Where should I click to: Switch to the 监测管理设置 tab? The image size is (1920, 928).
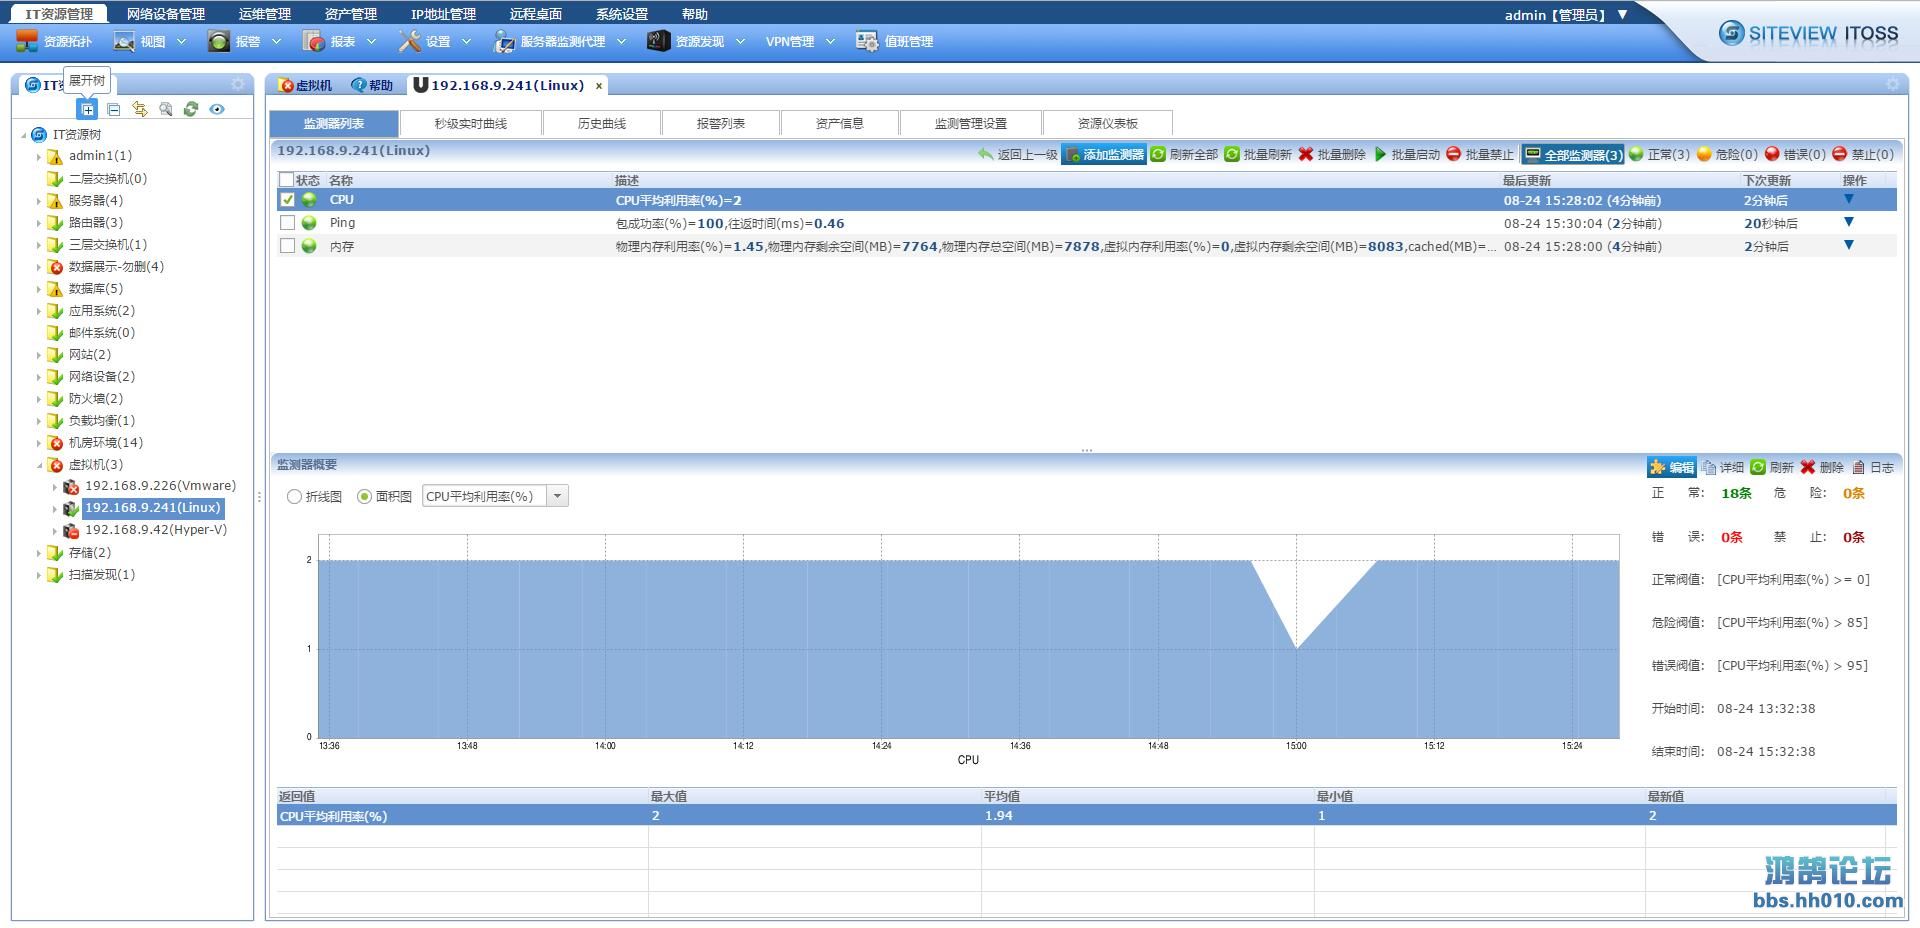[x=971, y=123]
